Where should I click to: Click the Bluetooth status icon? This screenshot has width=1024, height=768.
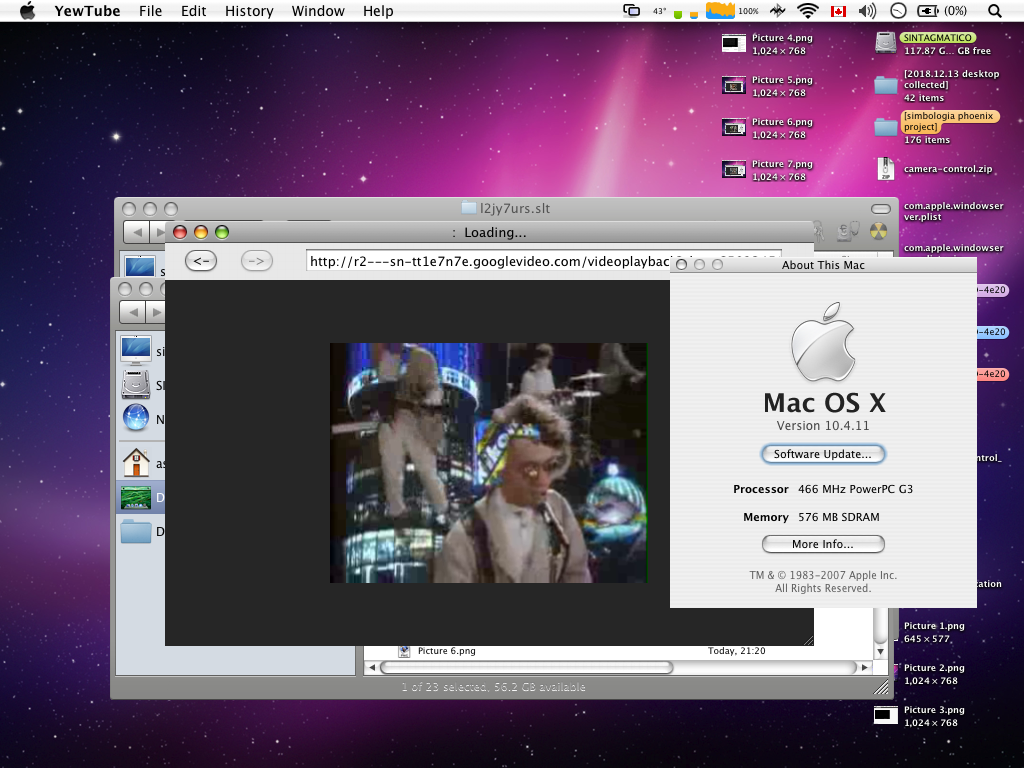777,10
